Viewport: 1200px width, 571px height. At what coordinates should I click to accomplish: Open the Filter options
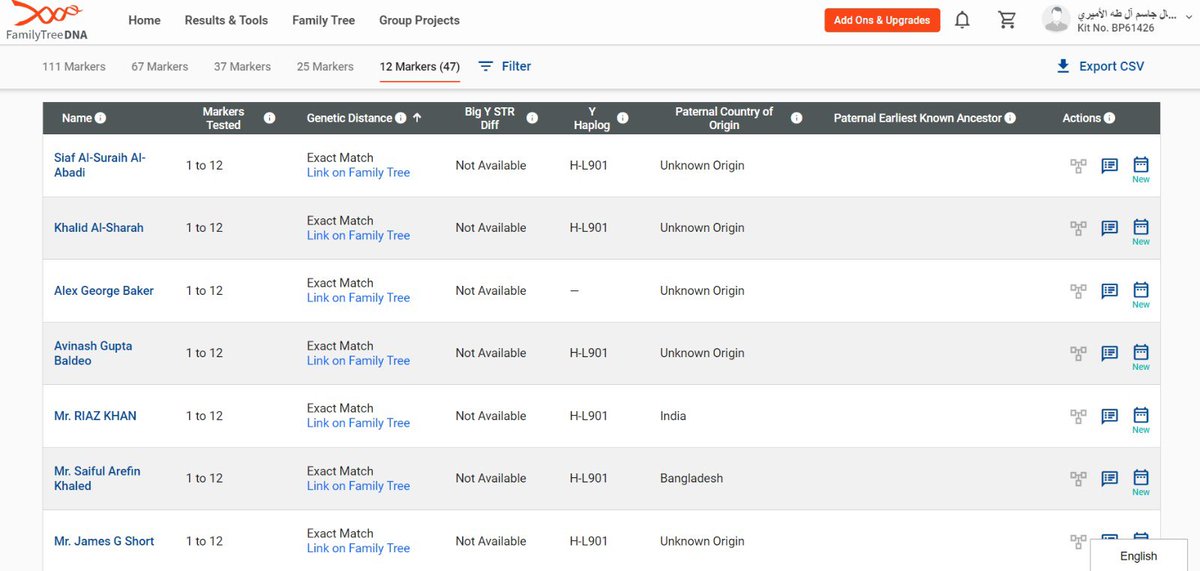505,66
